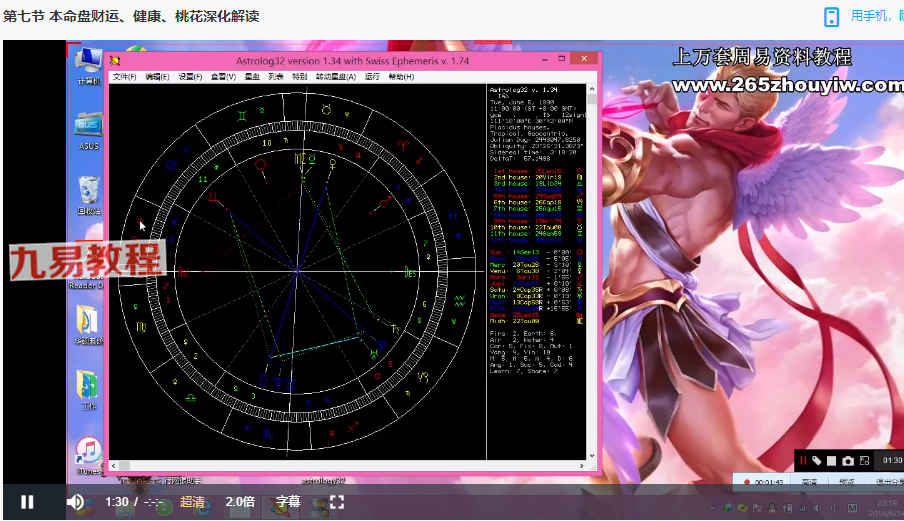Open the 文件(F) menu in Astrolog32
Screen dimensions: 904x521
(125, 77)
